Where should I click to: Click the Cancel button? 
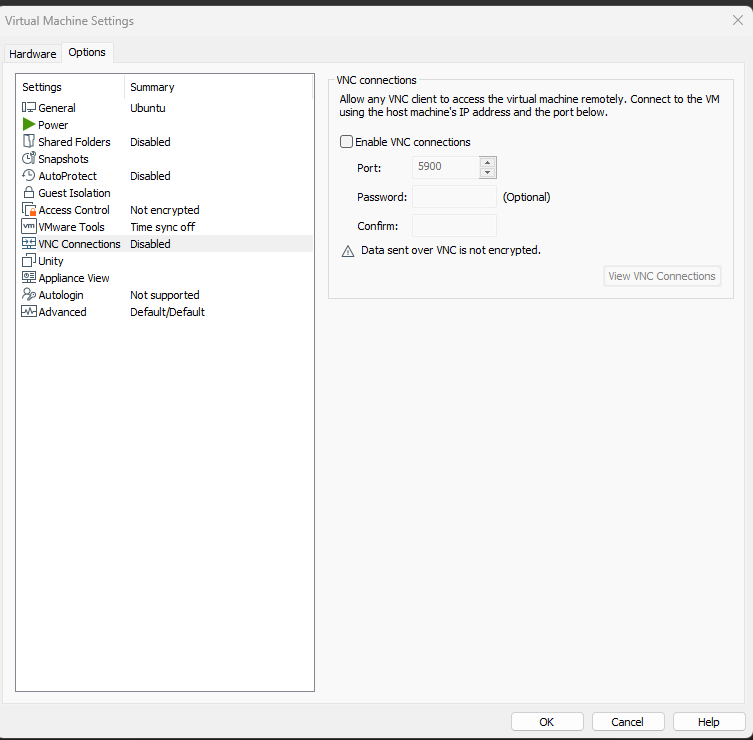[628, 722]
